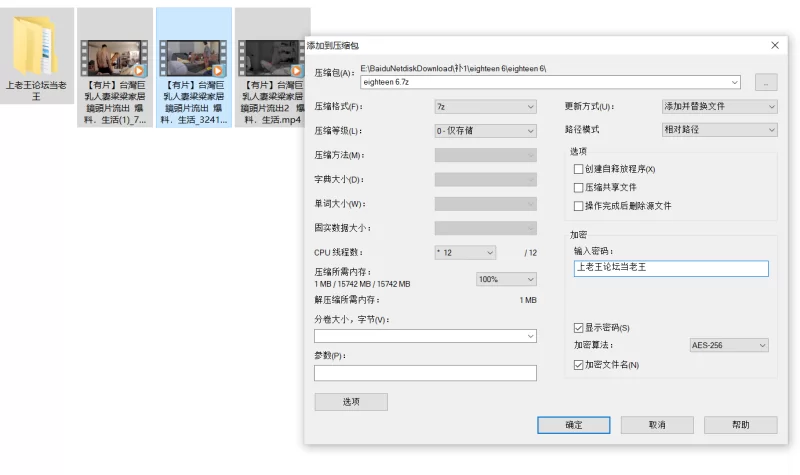Uncheck the 加密文件名 checkbox
This screenshot has height=475, width=800.
click(x=578, y=365)
